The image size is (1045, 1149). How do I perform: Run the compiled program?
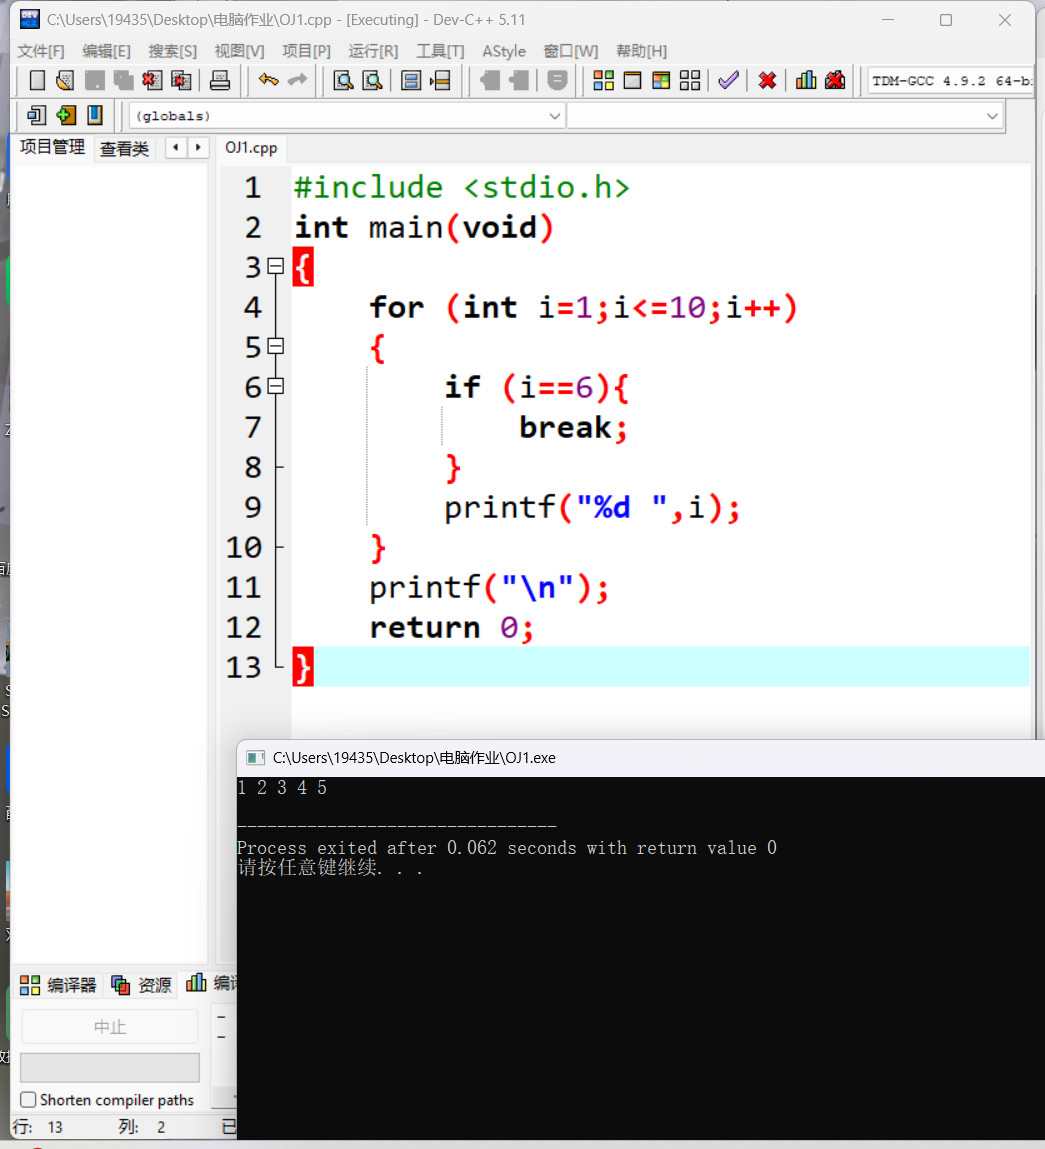tap(632, 81)
